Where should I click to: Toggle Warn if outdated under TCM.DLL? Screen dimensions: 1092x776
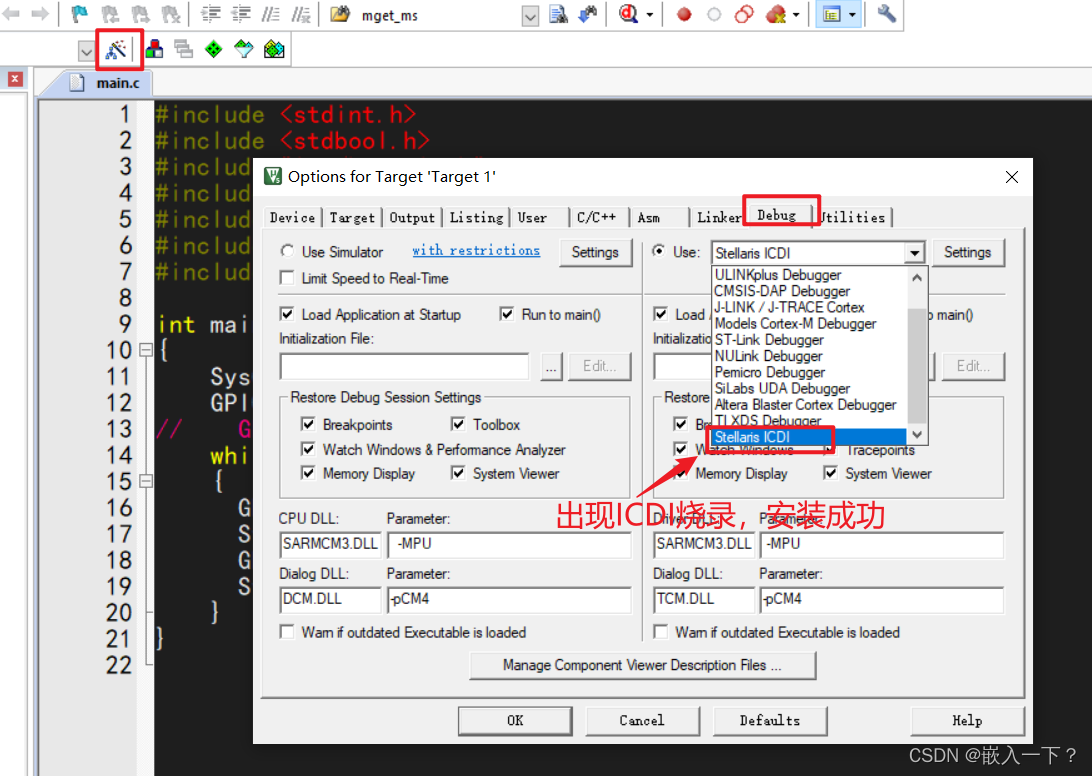pos(660,632)
